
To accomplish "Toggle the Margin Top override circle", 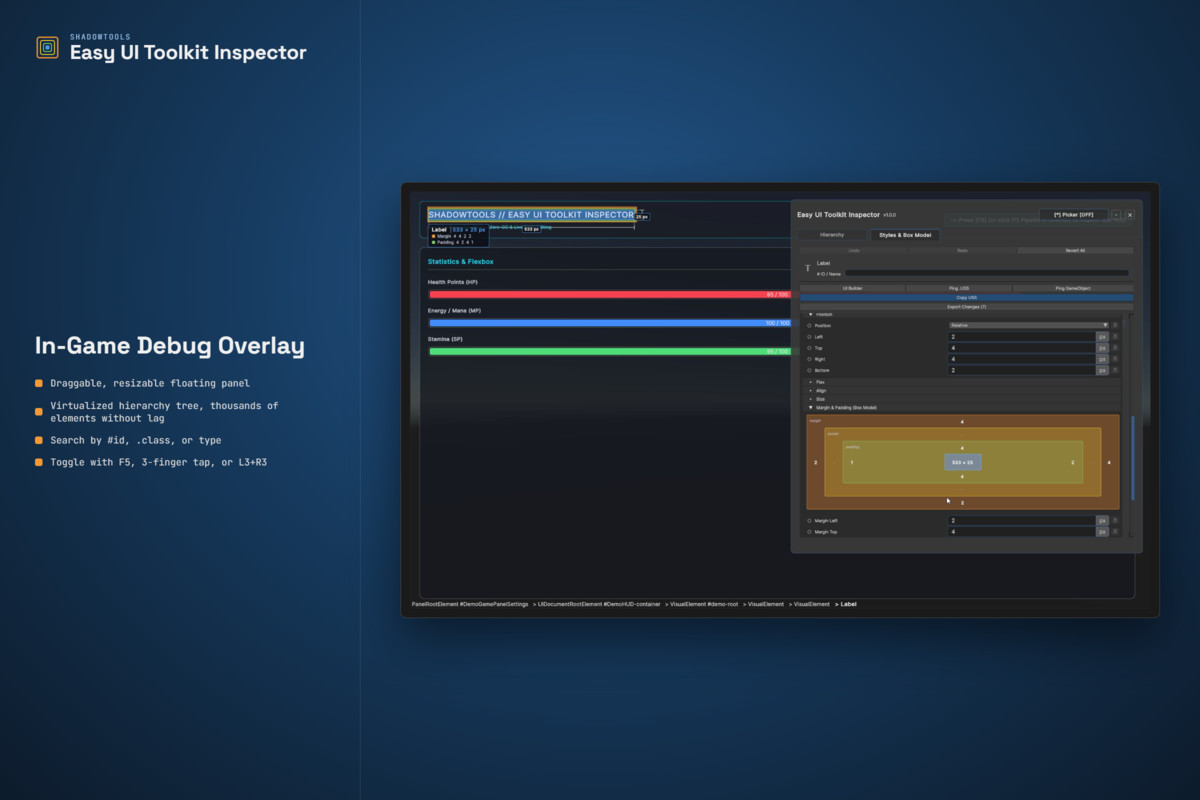I will [809, 532].
